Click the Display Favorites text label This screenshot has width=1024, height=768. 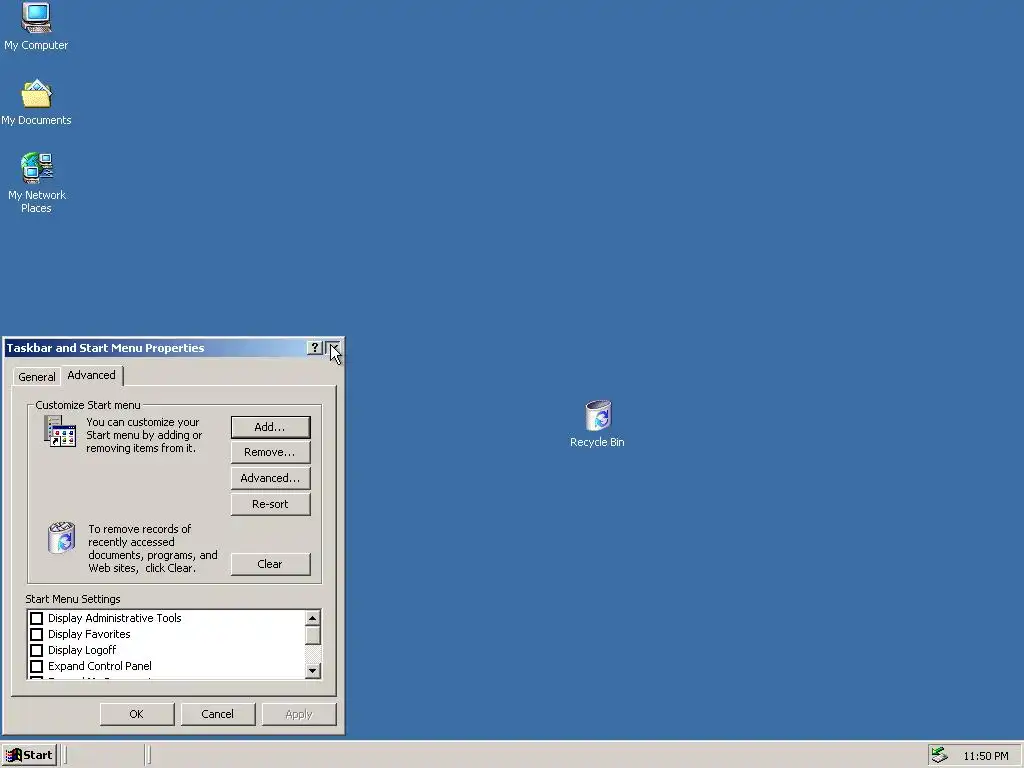[89, 634]
